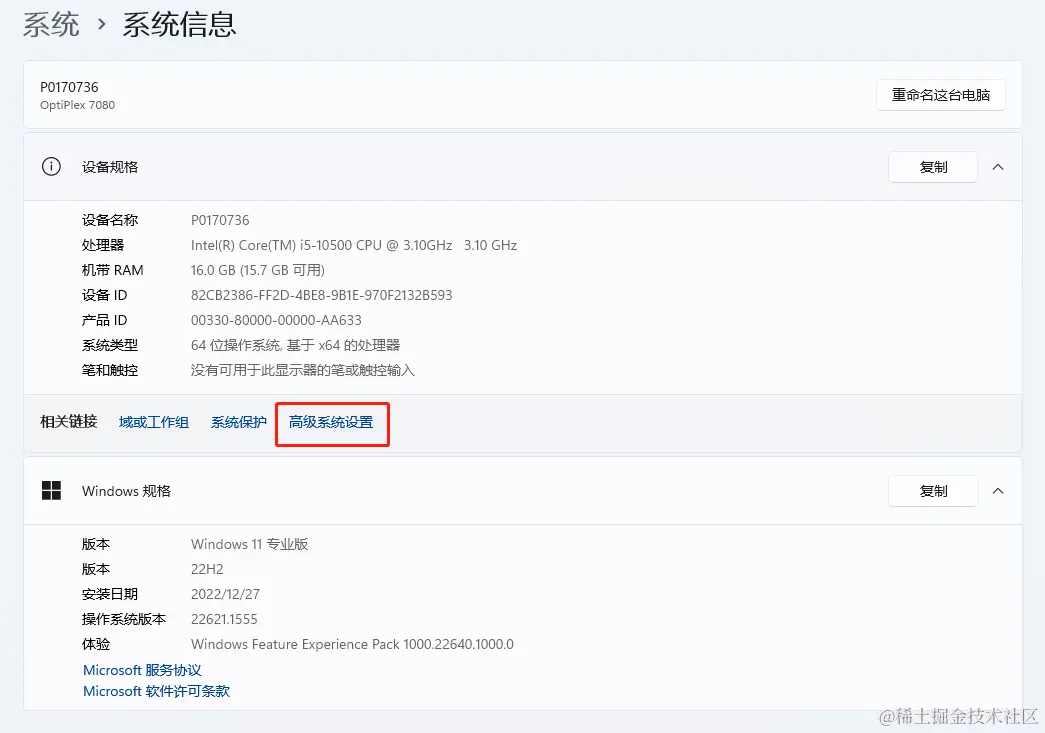Click the 系统信息 breadcrumb title
1045x733 pixels.
tap(179, 25)
